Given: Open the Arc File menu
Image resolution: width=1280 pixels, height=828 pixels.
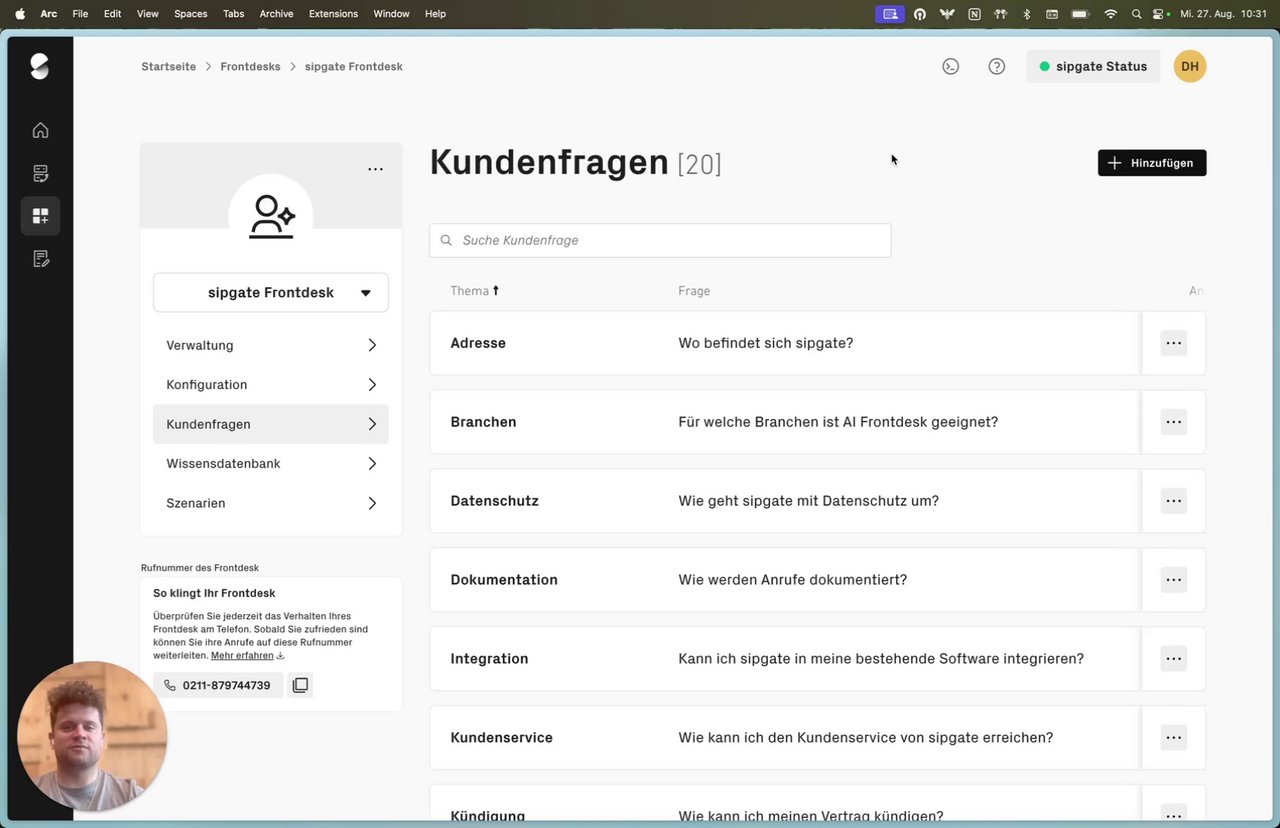Looking at the screenshot, I should [80, 14].
